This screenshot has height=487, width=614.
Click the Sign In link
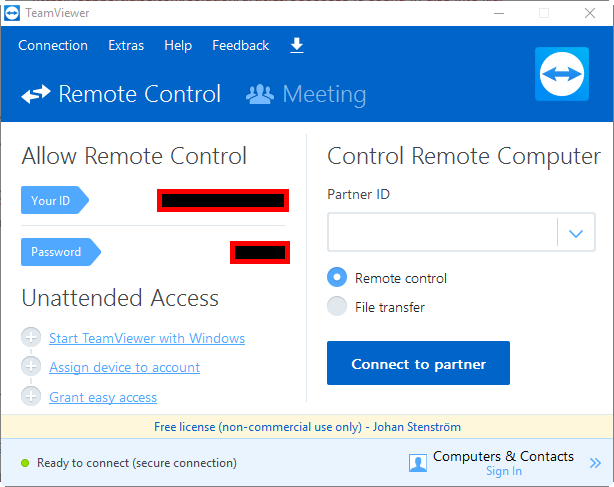click(x=504, y=471)
